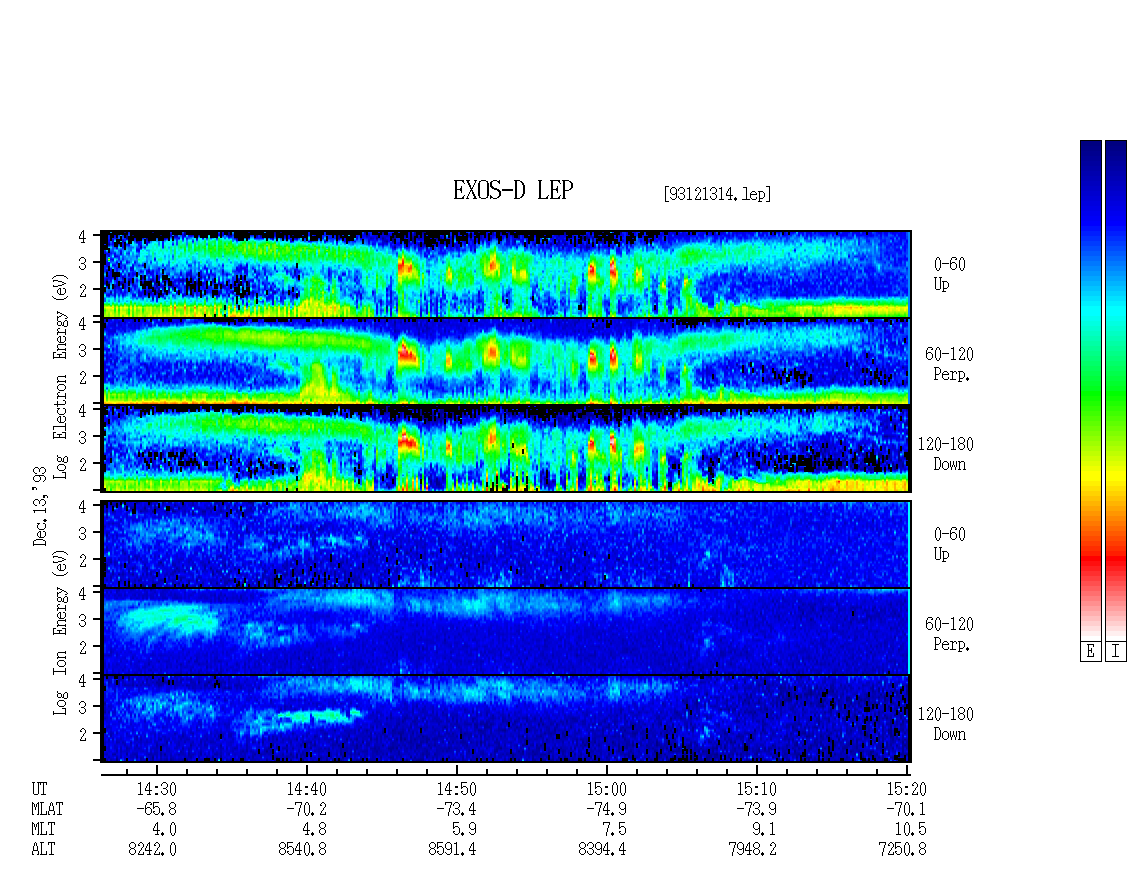
Task: Click the electron 120-180 Down pitch angle label
Action: click(946, 454)
